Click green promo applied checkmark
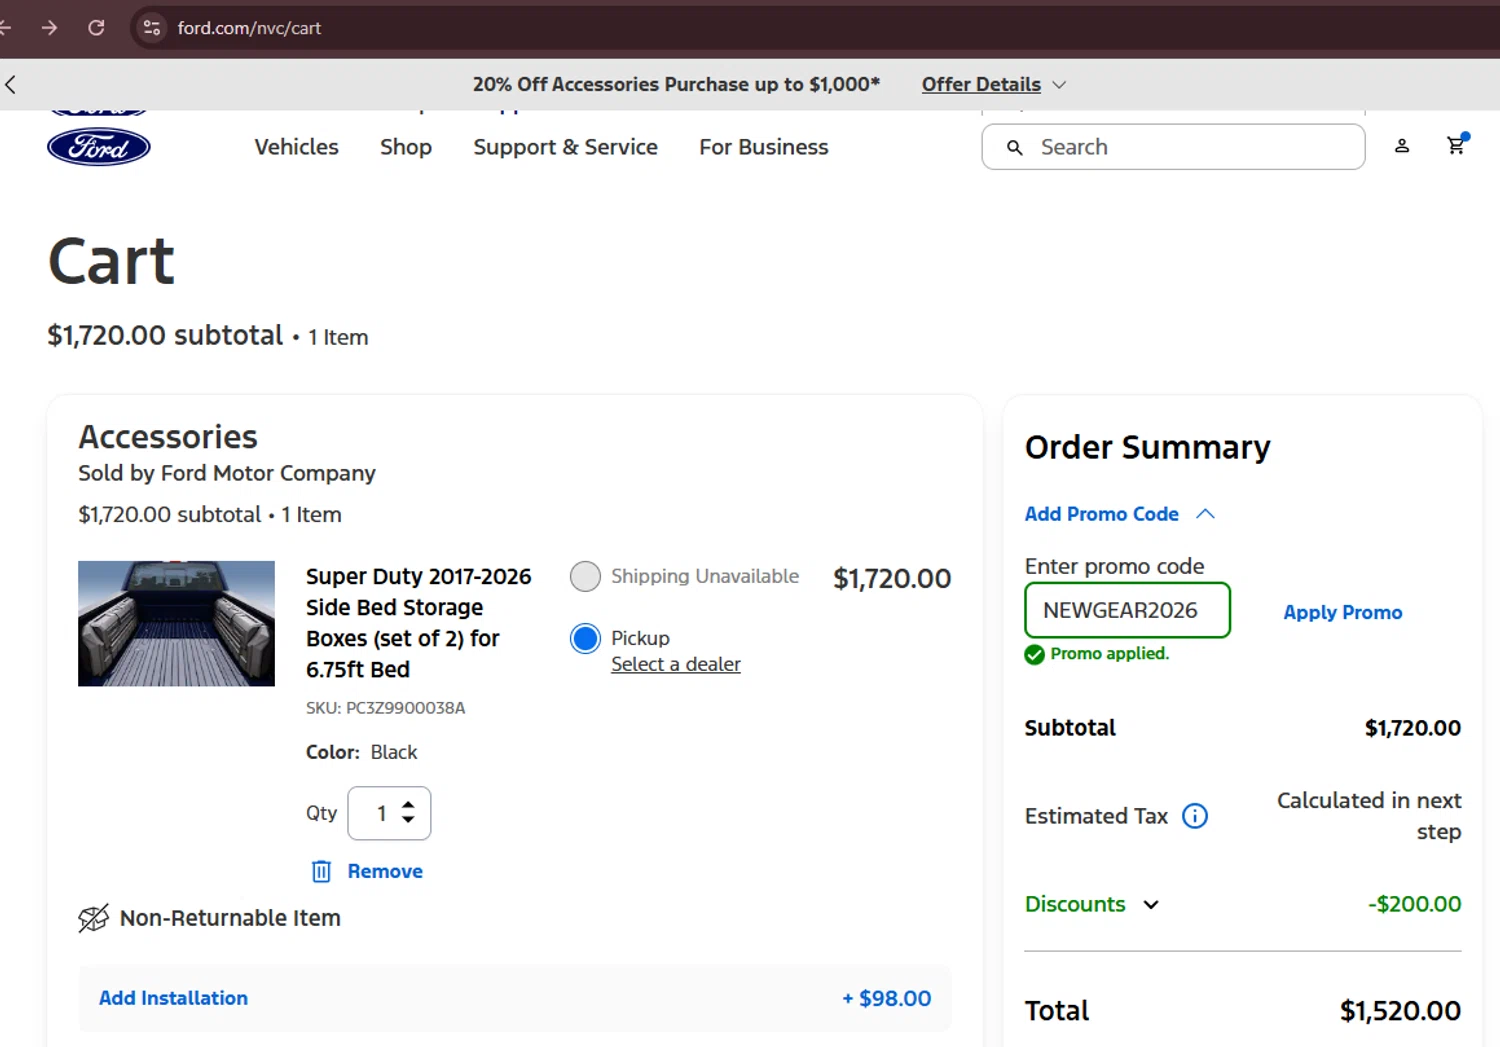The width and height of the screenshot is (1500, 1047). click(1034, 654)
